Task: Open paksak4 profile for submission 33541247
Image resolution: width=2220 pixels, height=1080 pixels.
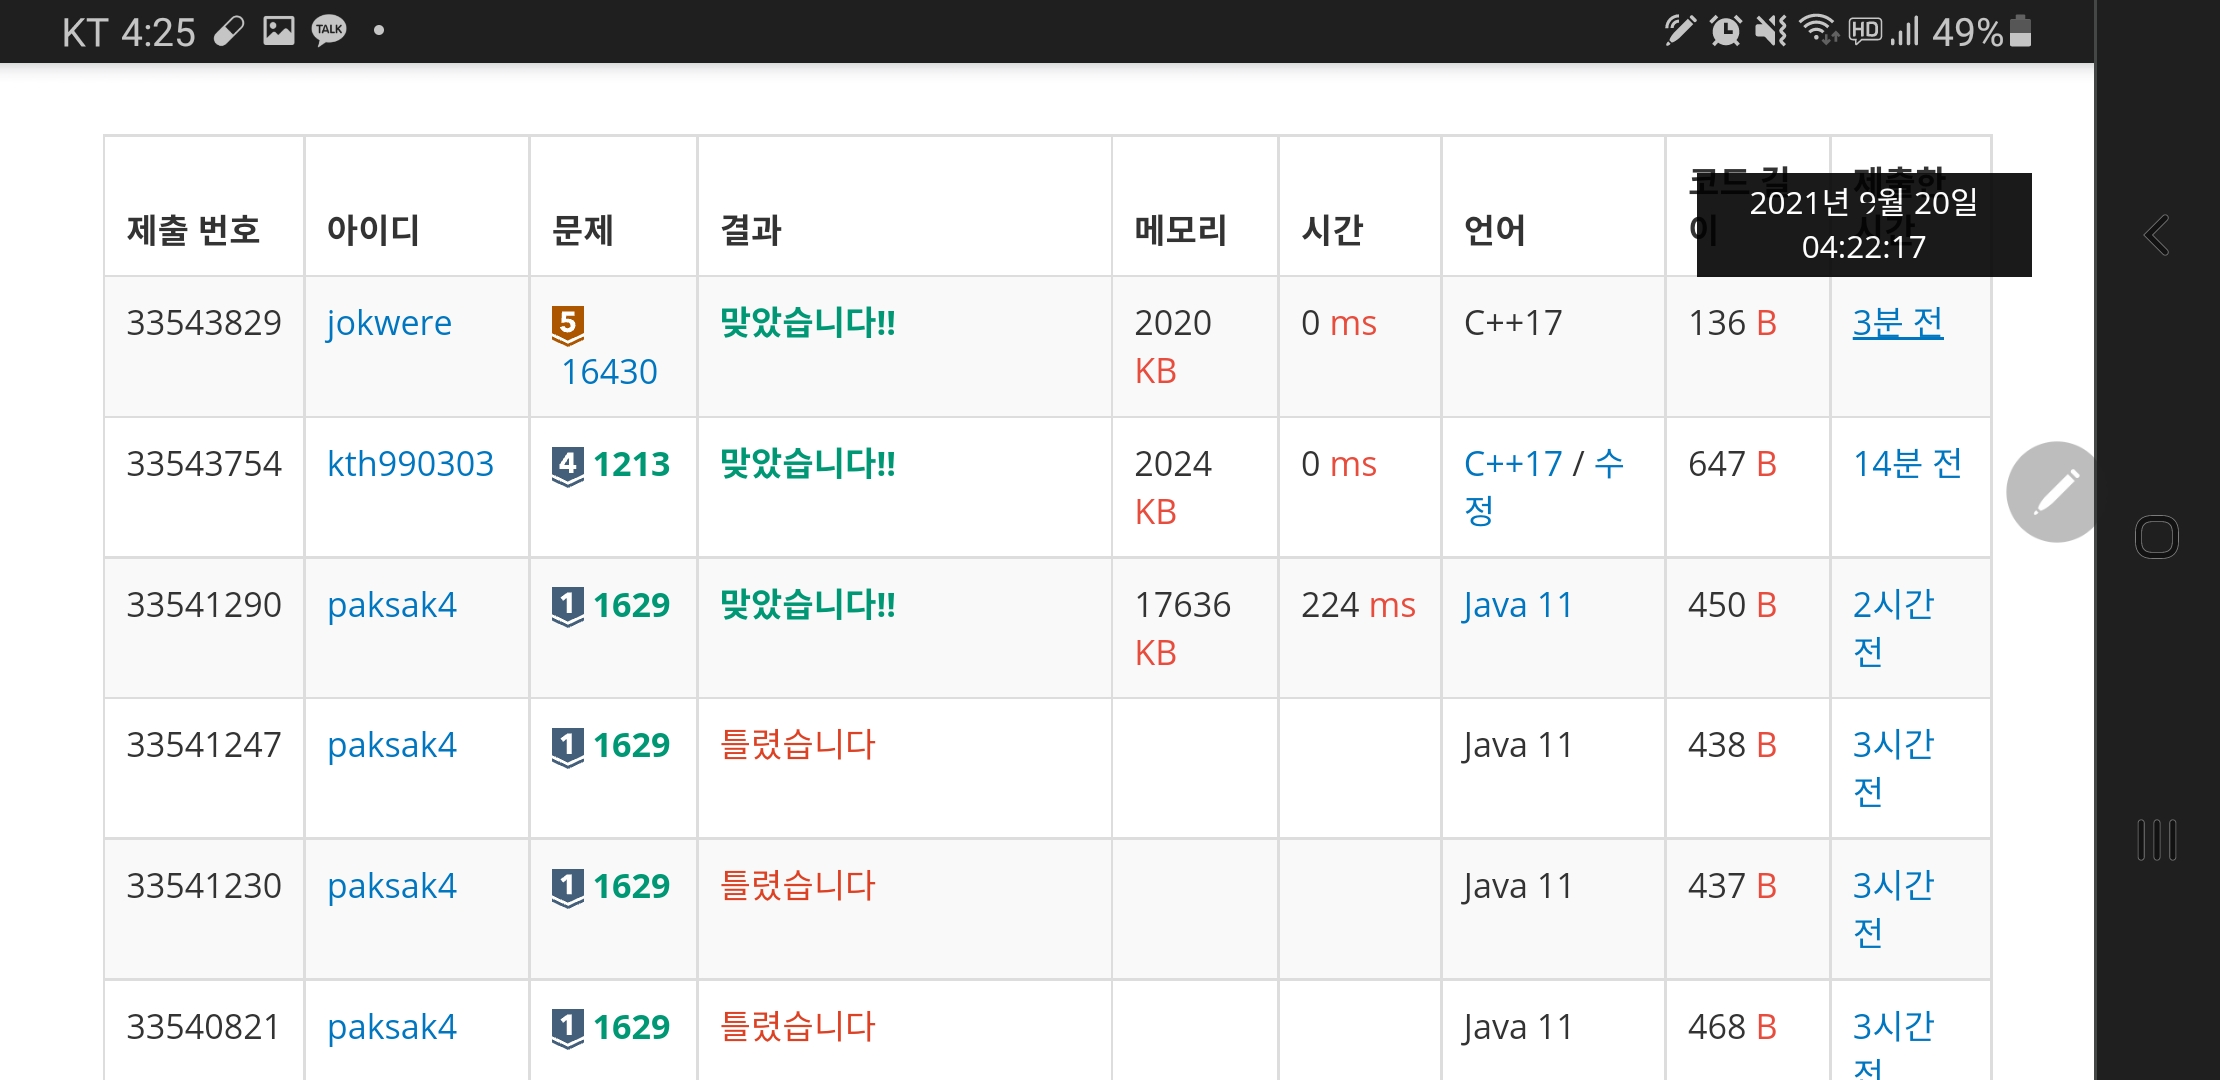Action: [x=391, y=745]
